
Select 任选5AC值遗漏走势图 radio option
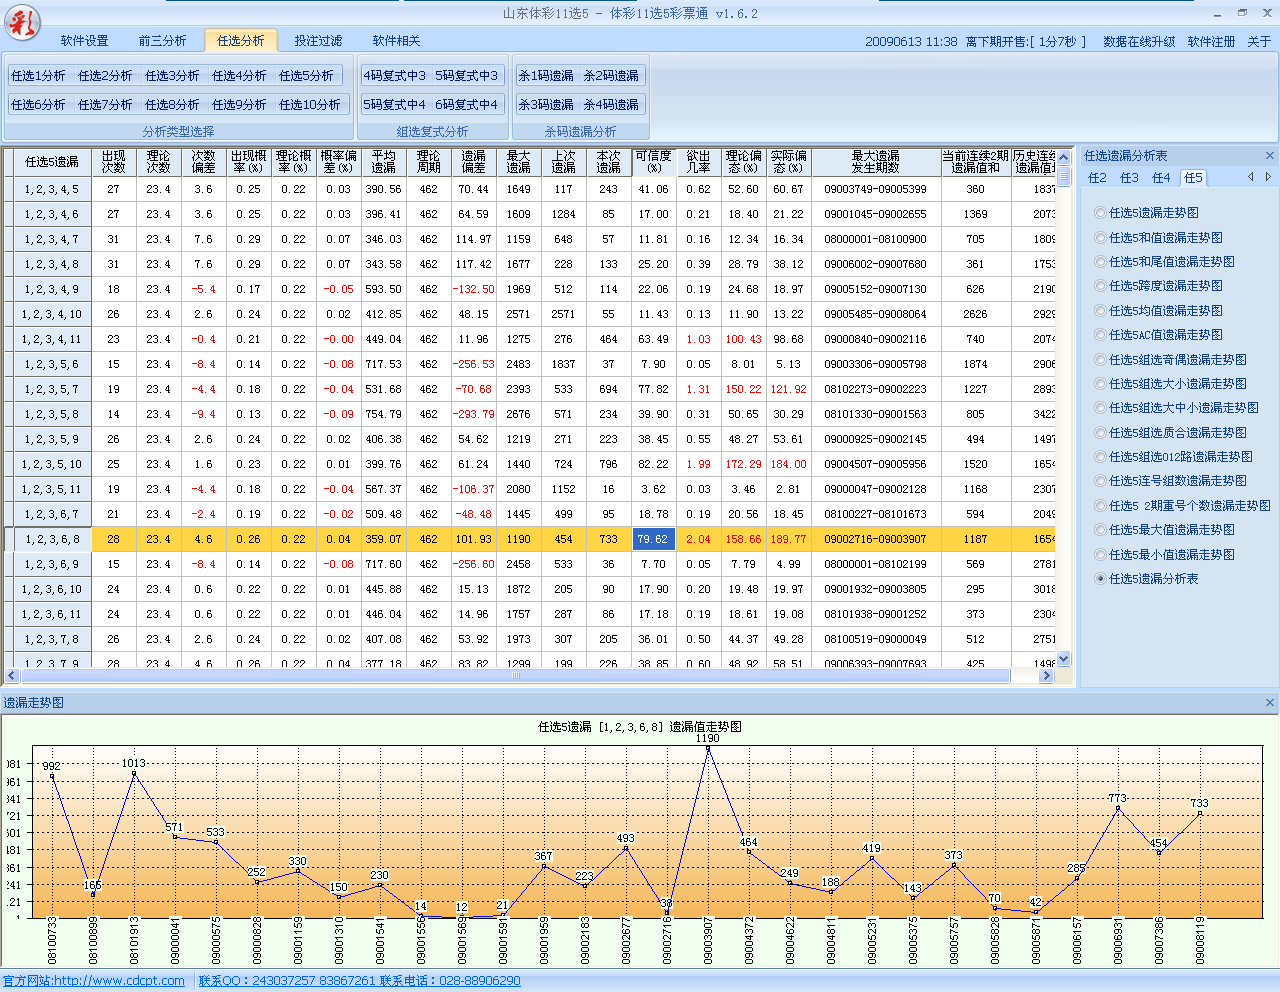pyautogui.click(x=1158, y=335)
